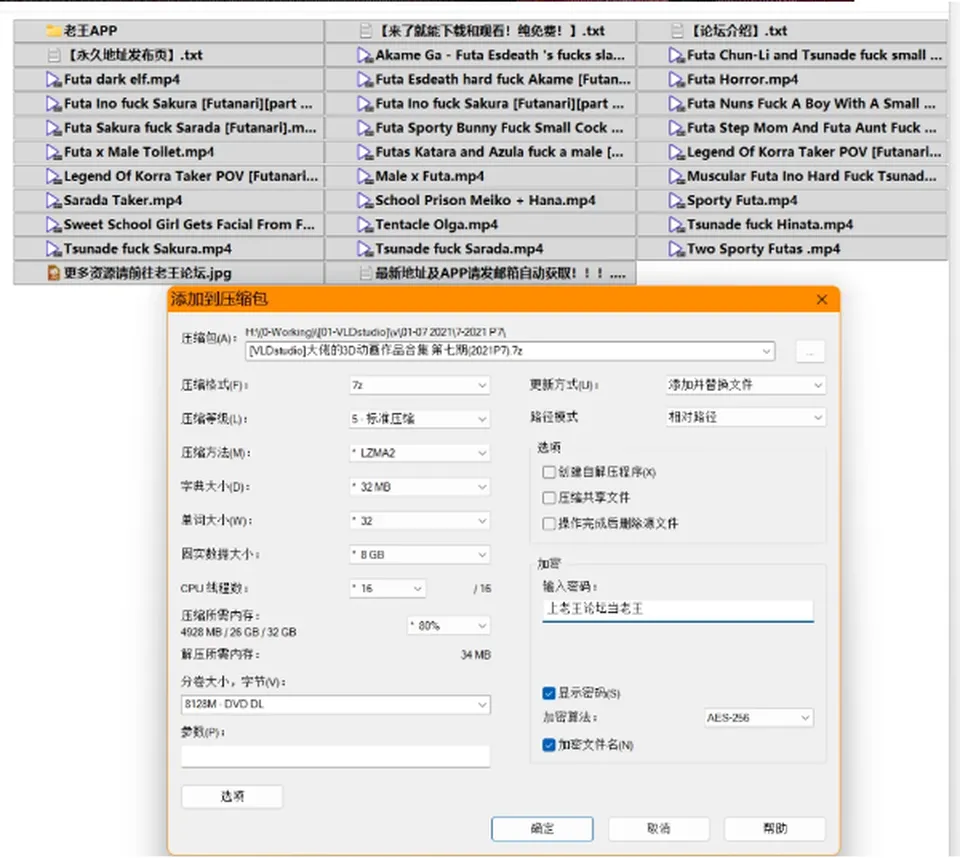Click the 选项 button
Viewport: 960px width, 858px height.
[232, 796]
